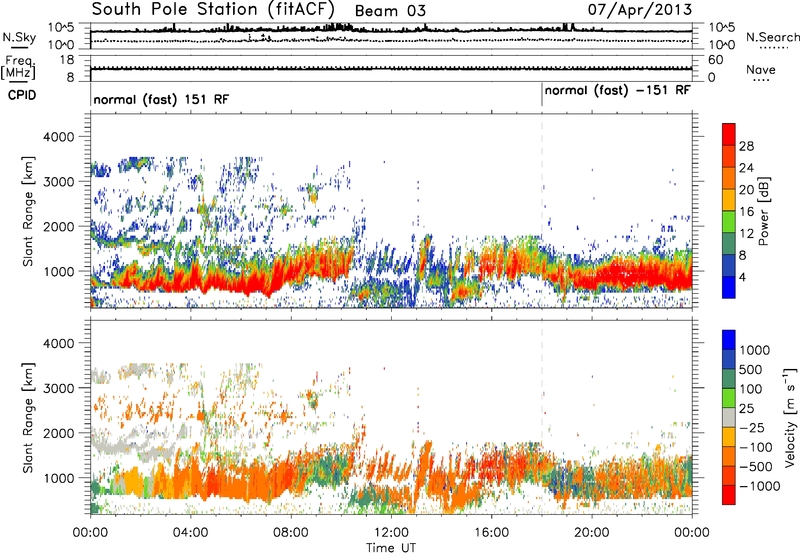Image resolution: width=800 pixels, height=554 pixels.
Task: Click the '4000' tick on the velocity panel
Action: (x=58, y=343)
